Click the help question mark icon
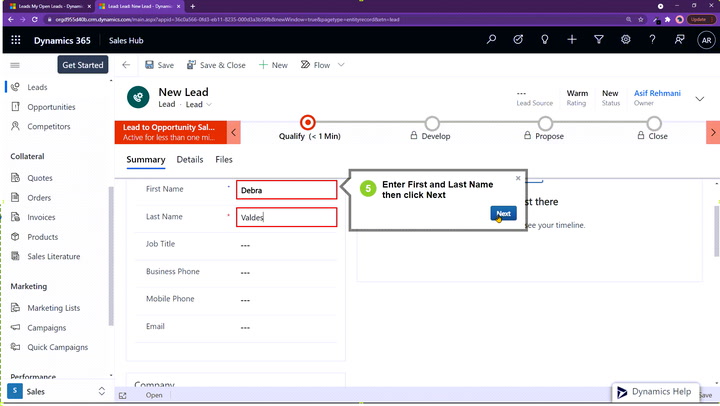Screen dimensions: 720x406 tap(652, 39)
